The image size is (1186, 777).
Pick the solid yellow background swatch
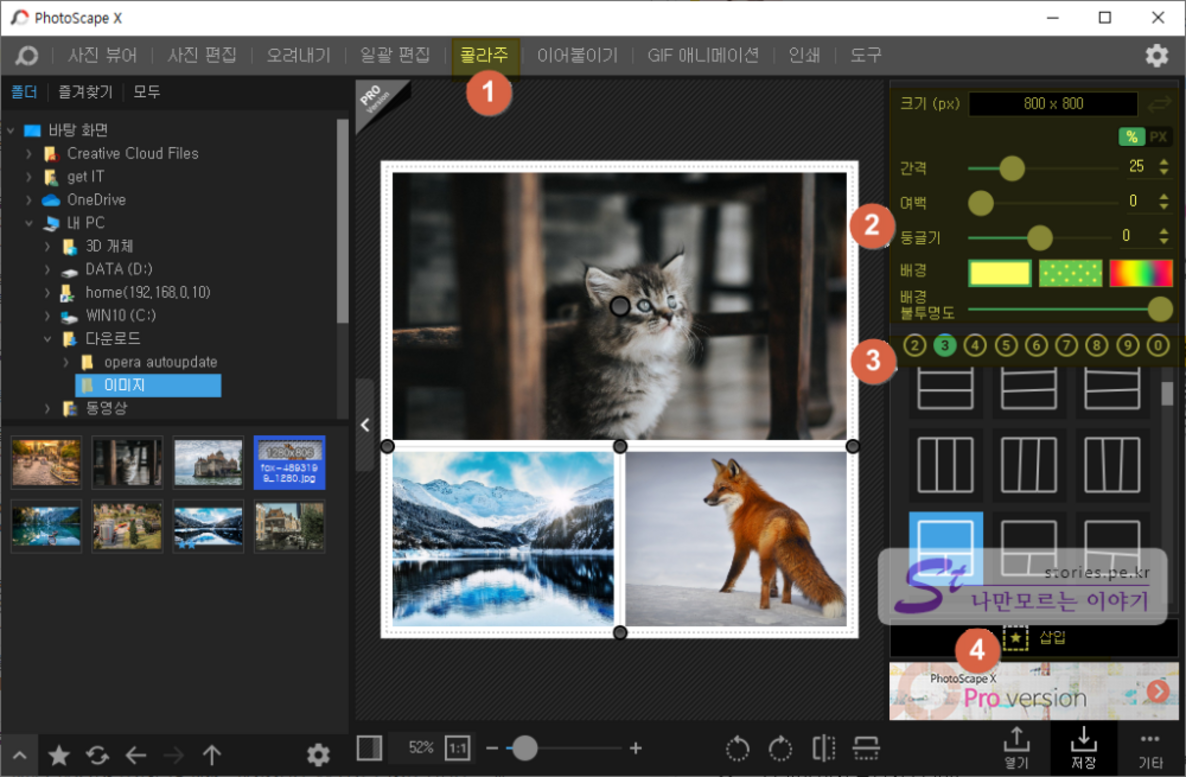[999, 273]
